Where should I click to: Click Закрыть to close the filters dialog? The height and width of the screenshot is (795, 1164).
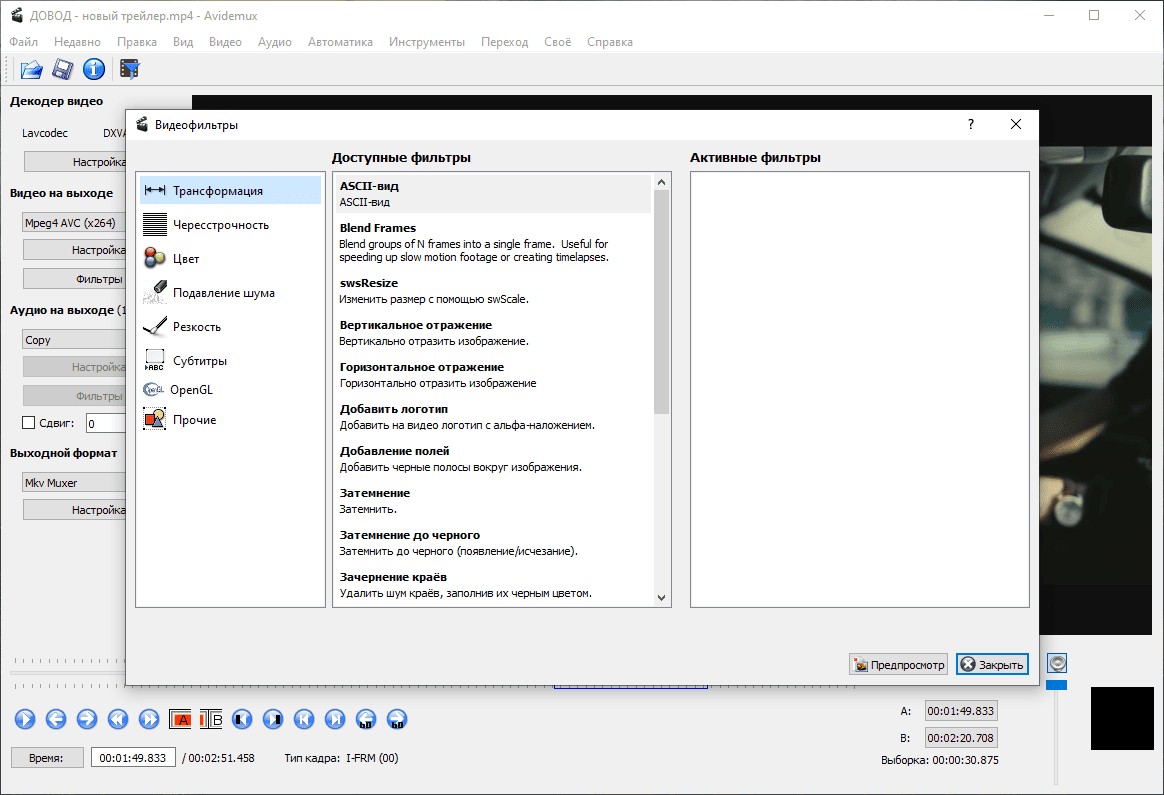click(x=993, y=664)
